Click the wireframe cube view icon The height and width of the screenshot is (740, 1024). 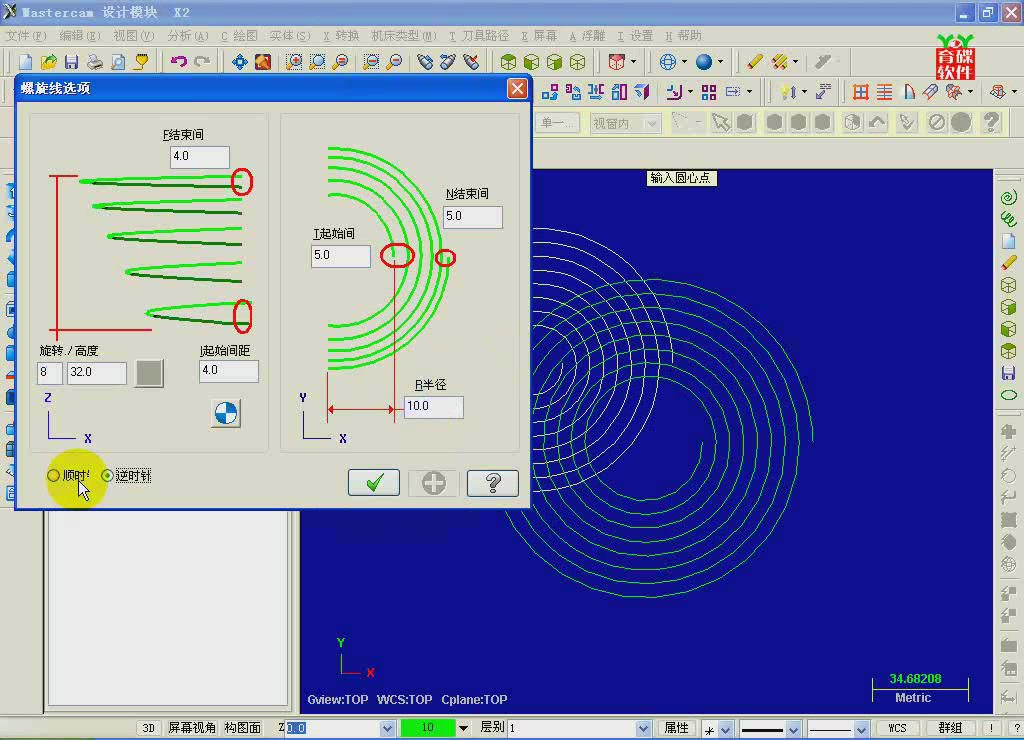(577, 62)
